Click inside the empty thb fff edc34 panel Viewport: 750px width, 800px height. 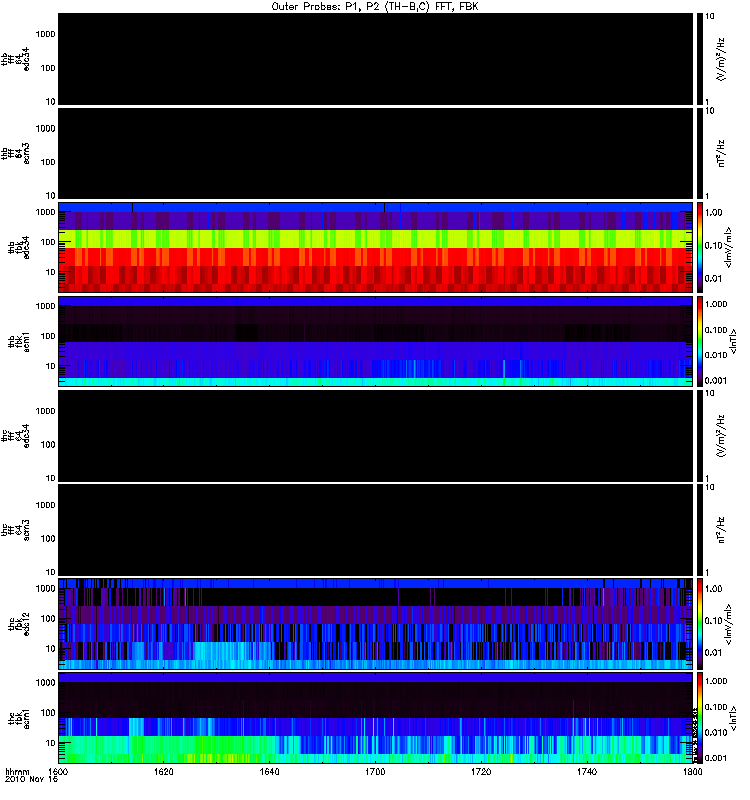pyautogui.click(x=375, y=59)
